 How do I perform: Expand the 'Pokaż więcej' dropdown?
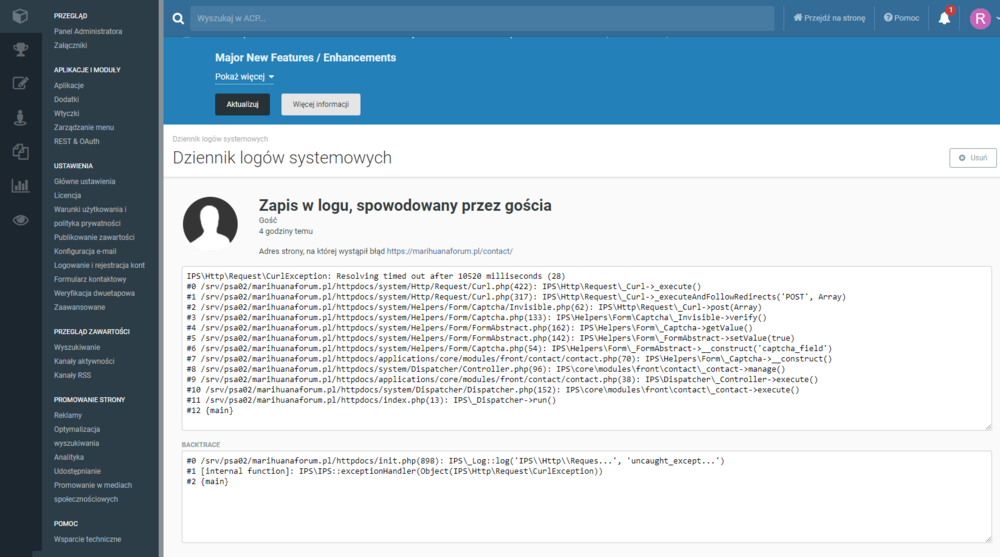[x=244, y=77]
